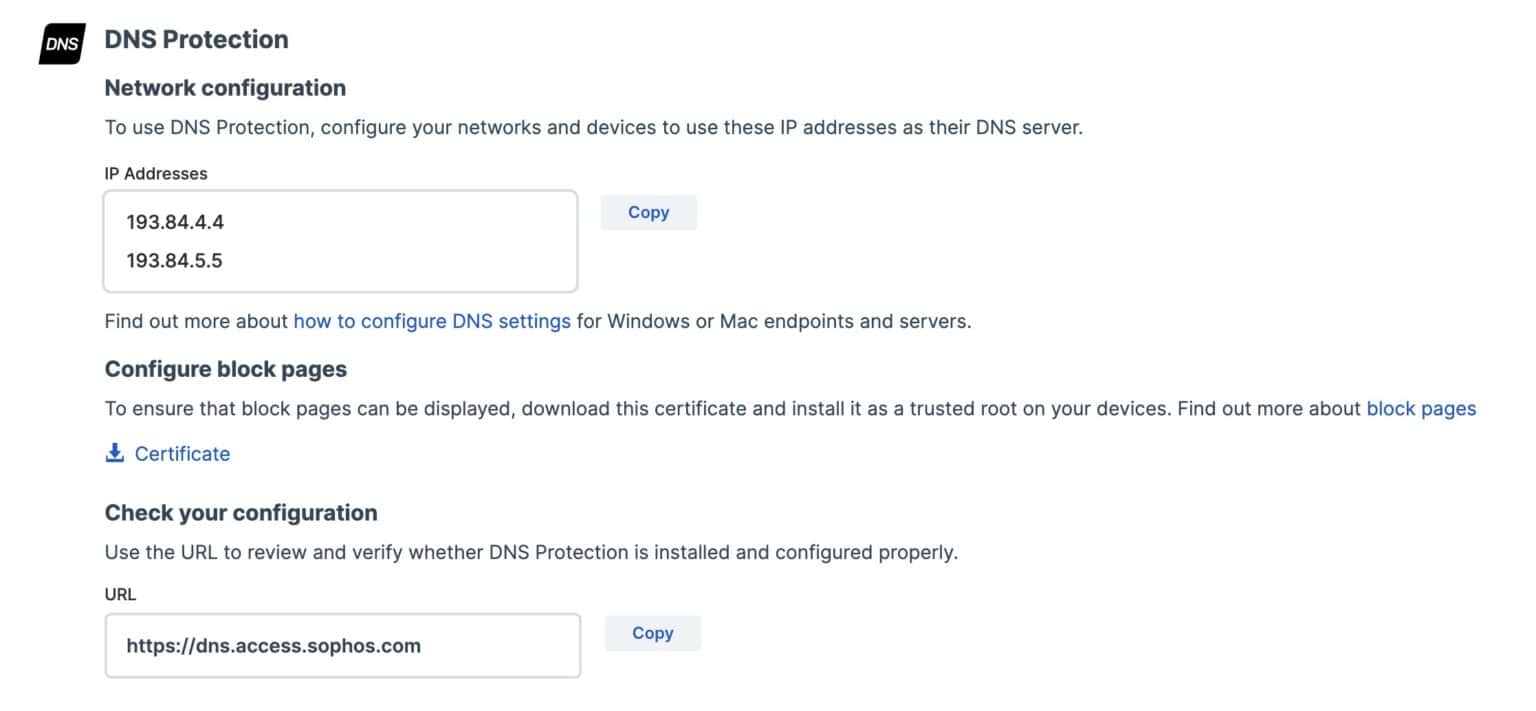
Task: Click the URL label above the field
Action: click(x=119, y=594)
